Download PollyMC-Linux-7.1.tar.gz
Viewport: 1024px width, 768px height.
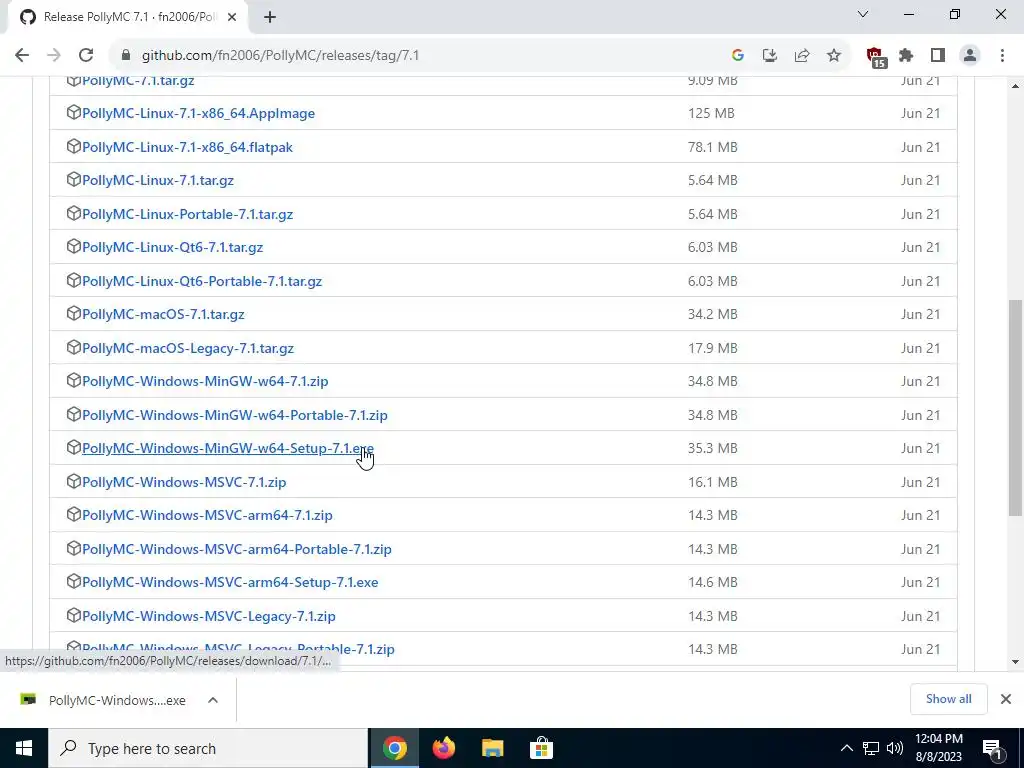click(x=158, y=180)
